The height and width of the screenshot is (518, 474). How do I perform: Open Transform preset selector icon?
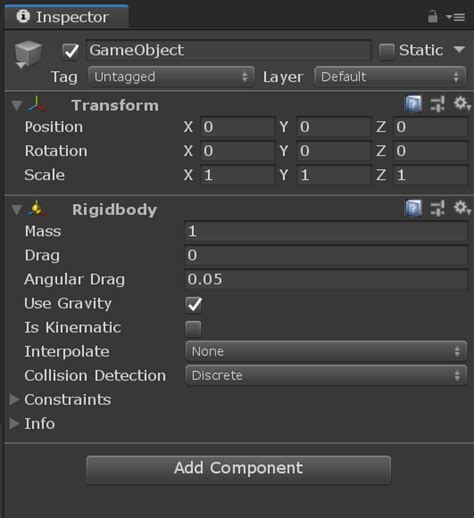click(437, 104)
